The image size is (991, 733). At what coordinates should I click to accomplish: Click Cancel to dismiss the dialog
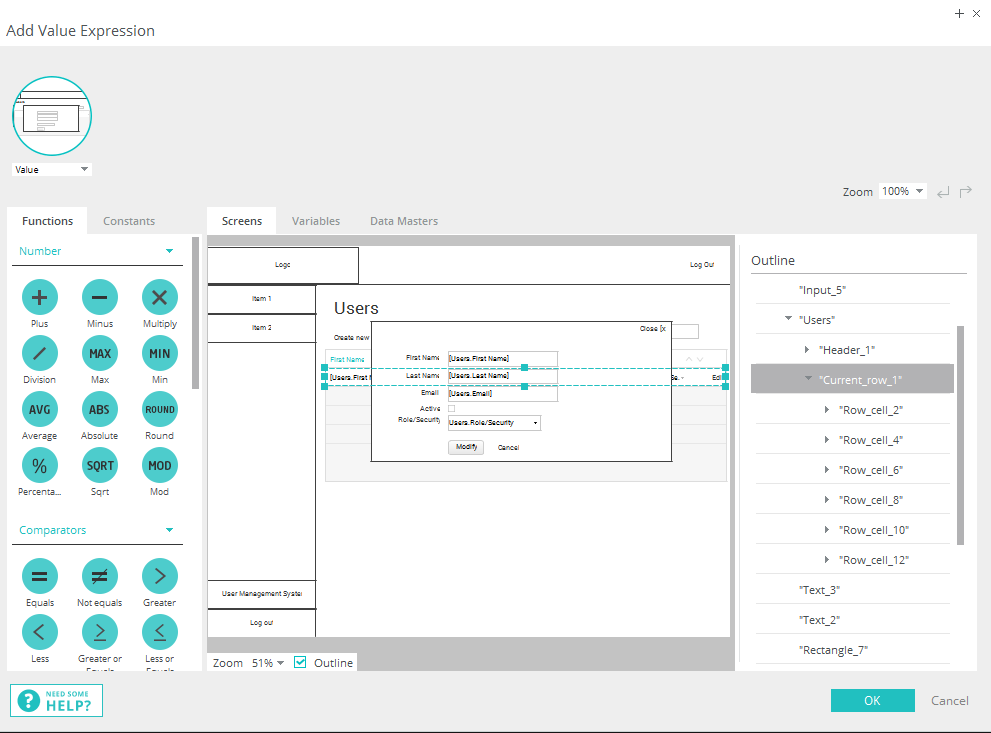[949, 701]
